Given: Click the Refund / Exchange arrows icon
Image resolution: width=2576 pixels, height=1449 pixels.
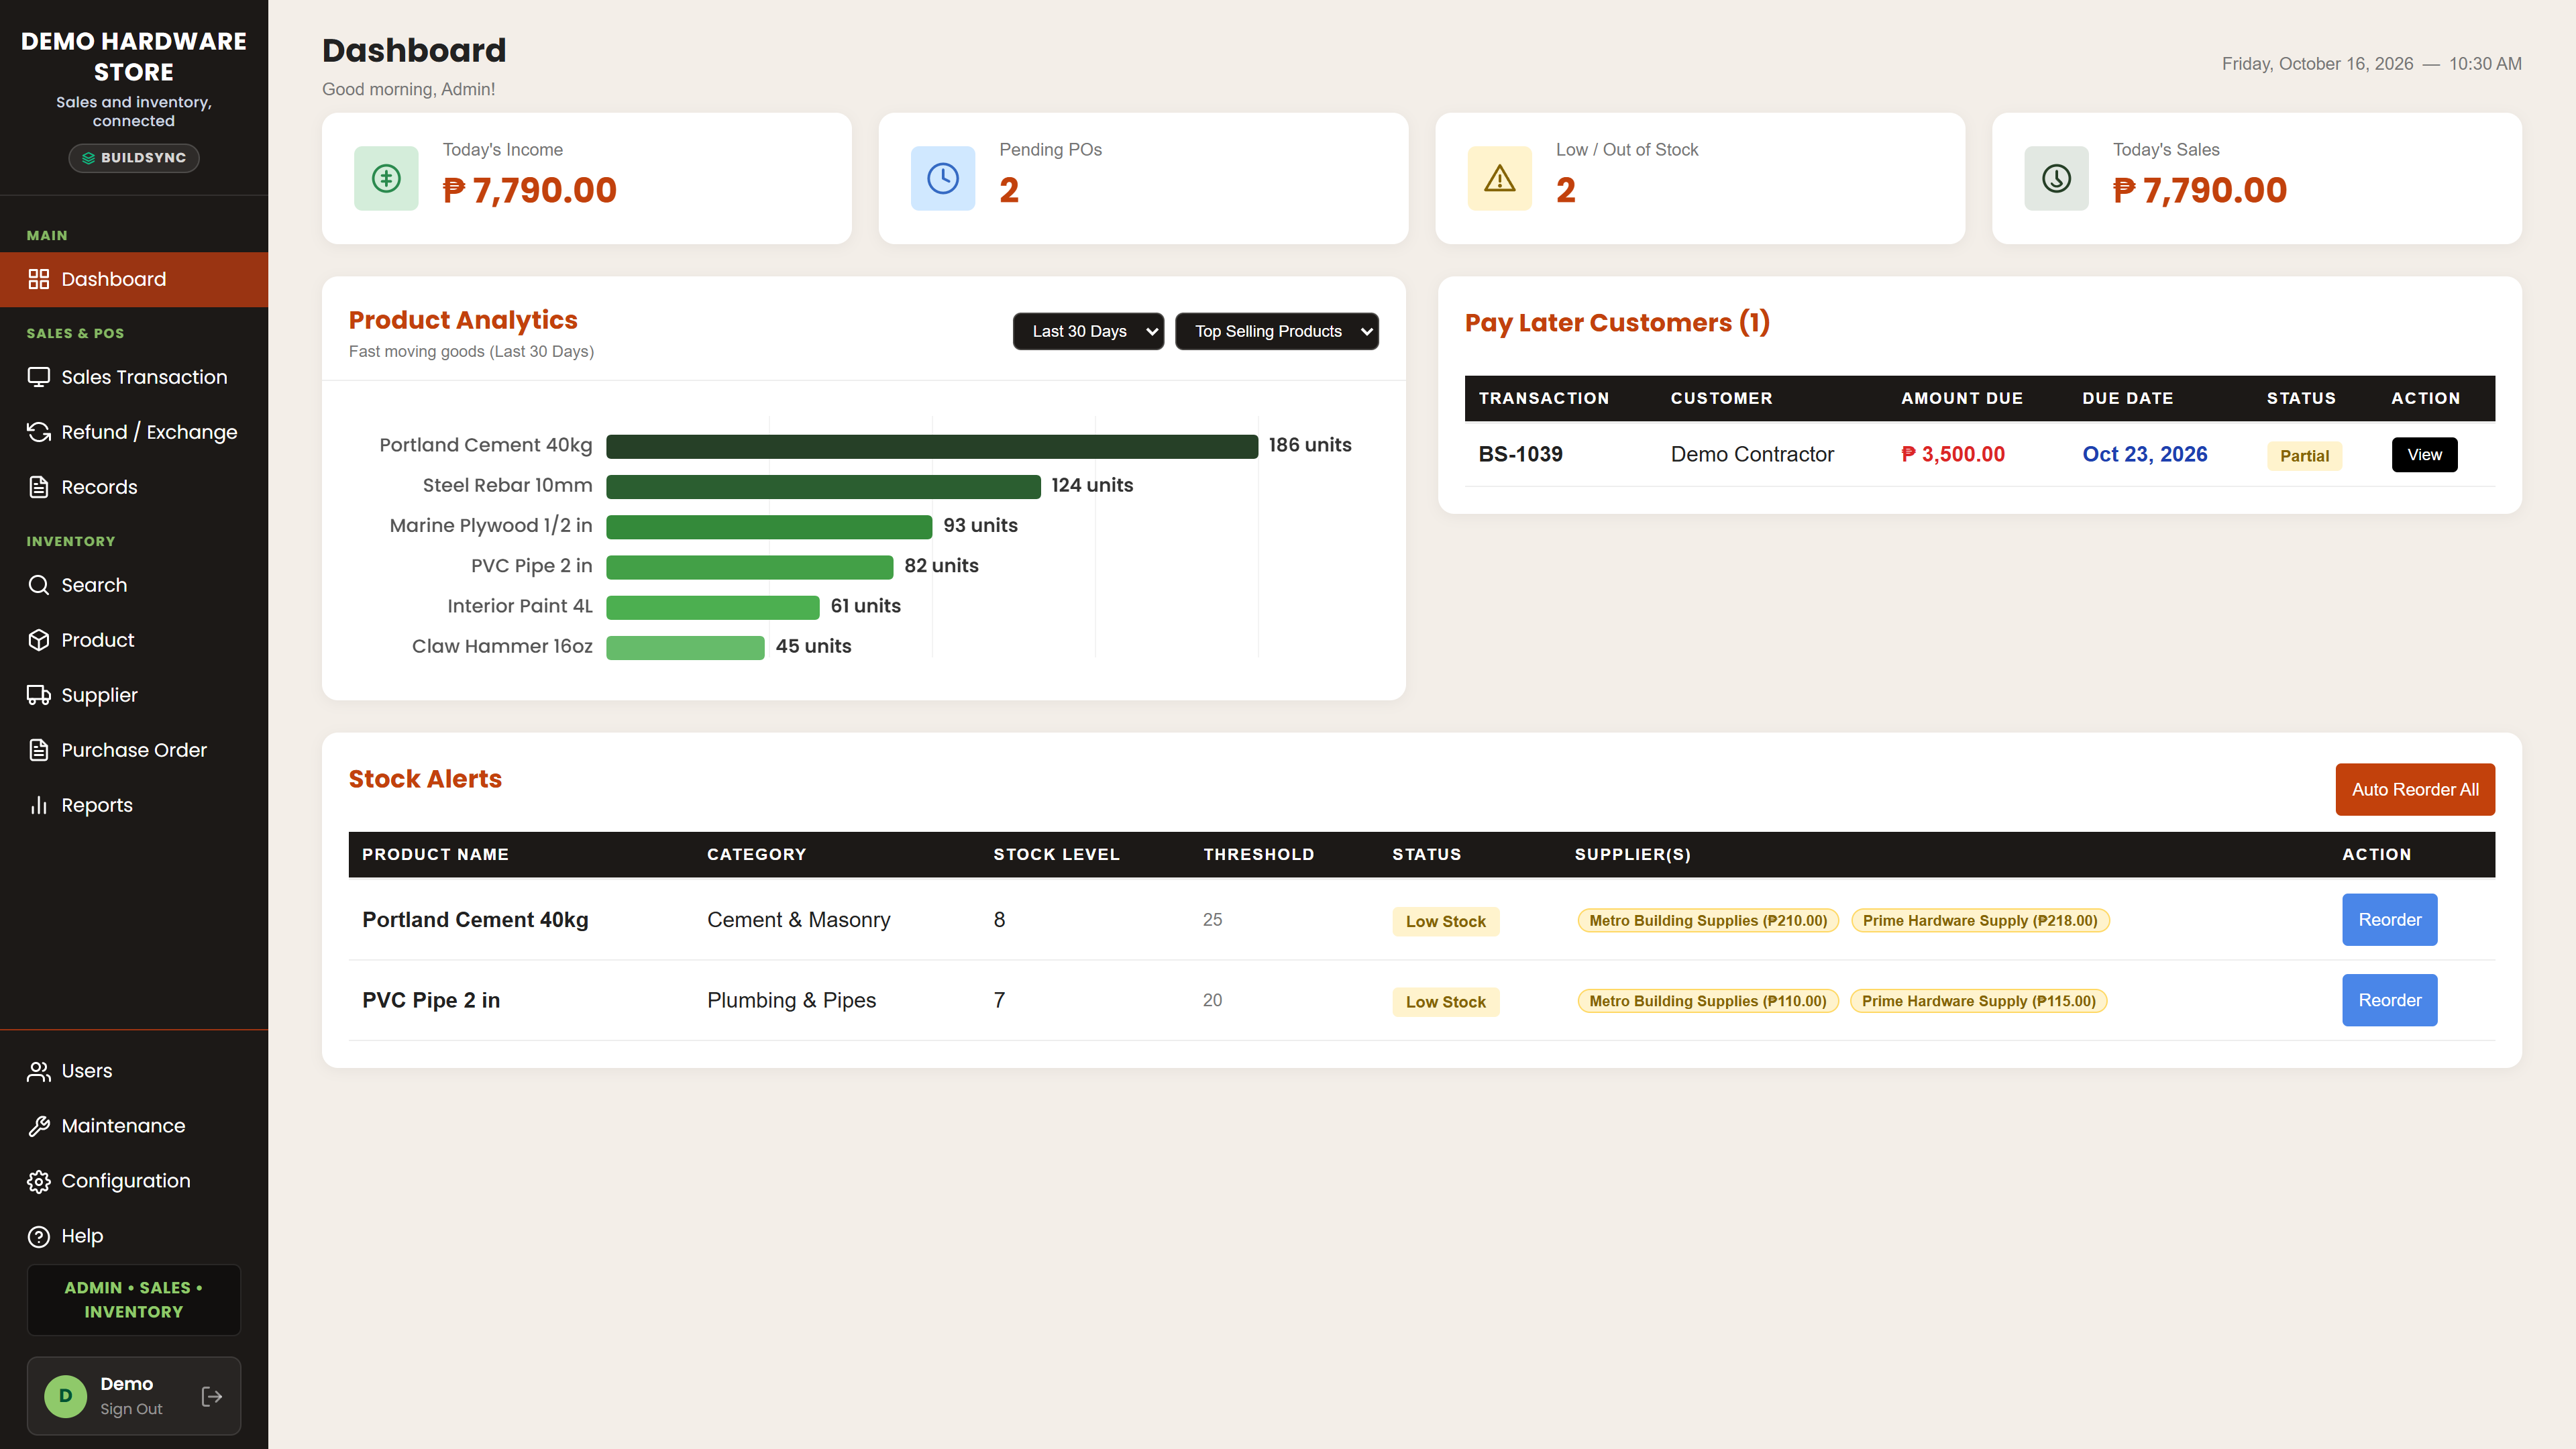Looking at the screenshot, I should [38, 432].
